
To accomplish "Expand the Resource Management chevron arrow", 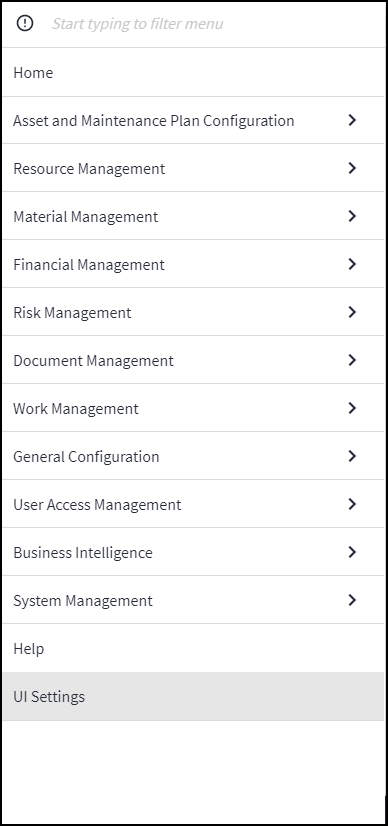I will pyautogui.click(x=352, y=168).
